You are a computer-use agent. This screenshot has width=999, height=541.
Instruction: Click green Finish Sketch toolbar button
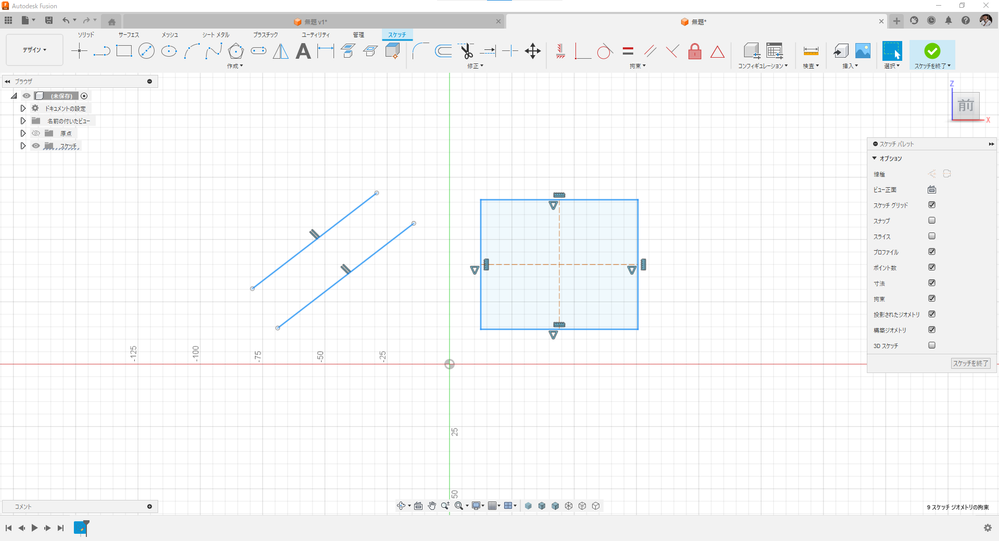pyautogui.click(x=932, y=51)
